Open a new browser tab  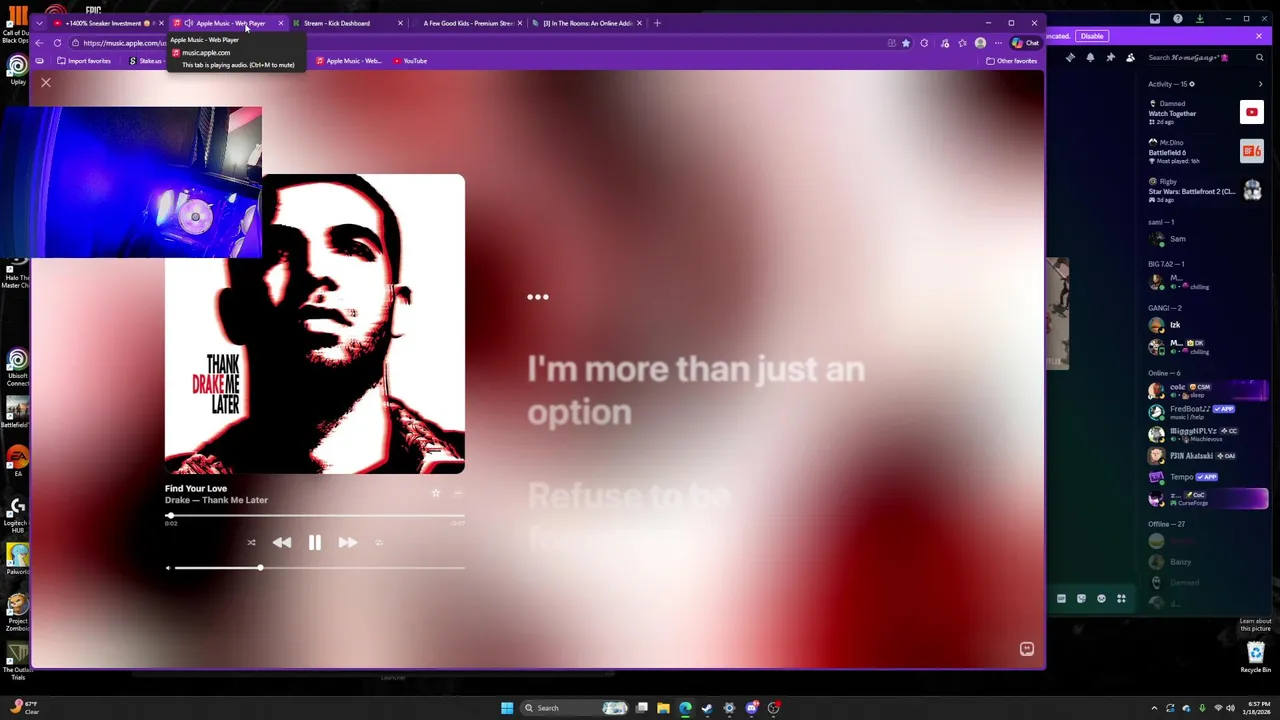coord(657,23)
